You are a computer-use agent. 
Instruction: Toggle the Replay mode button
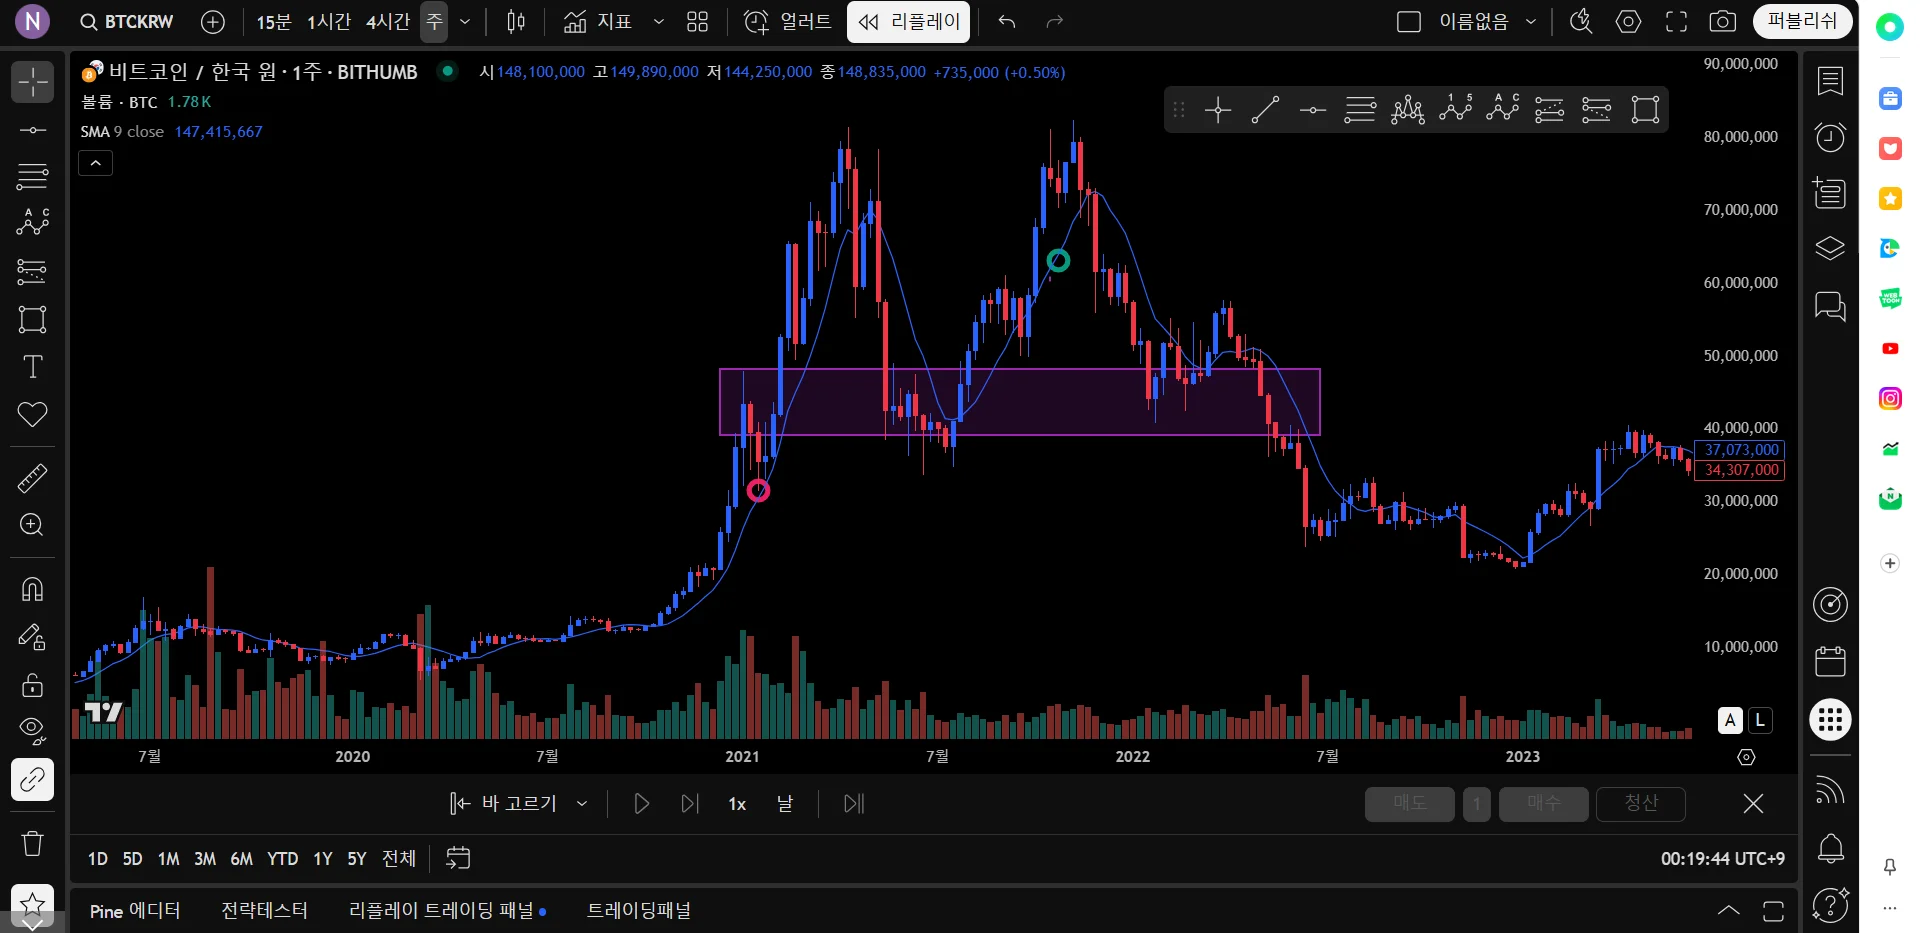pyautogui.click(x=908, y=21)
